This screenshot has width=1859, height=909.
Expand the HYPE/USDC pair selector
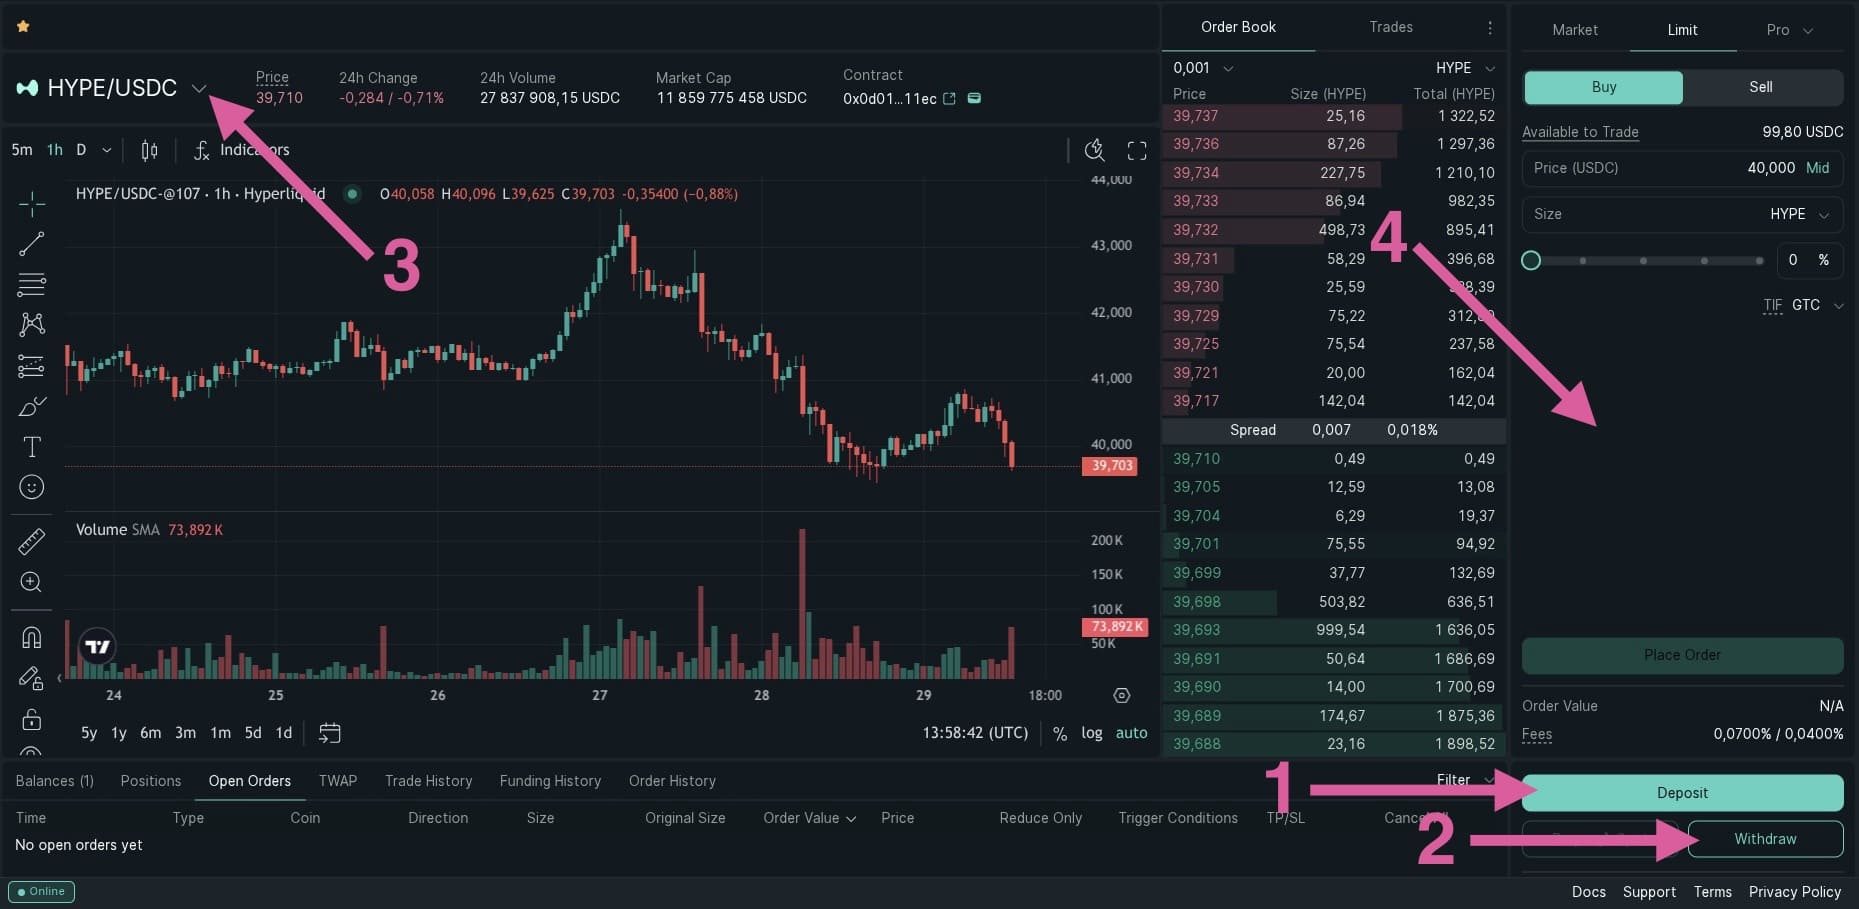point(199,88)
